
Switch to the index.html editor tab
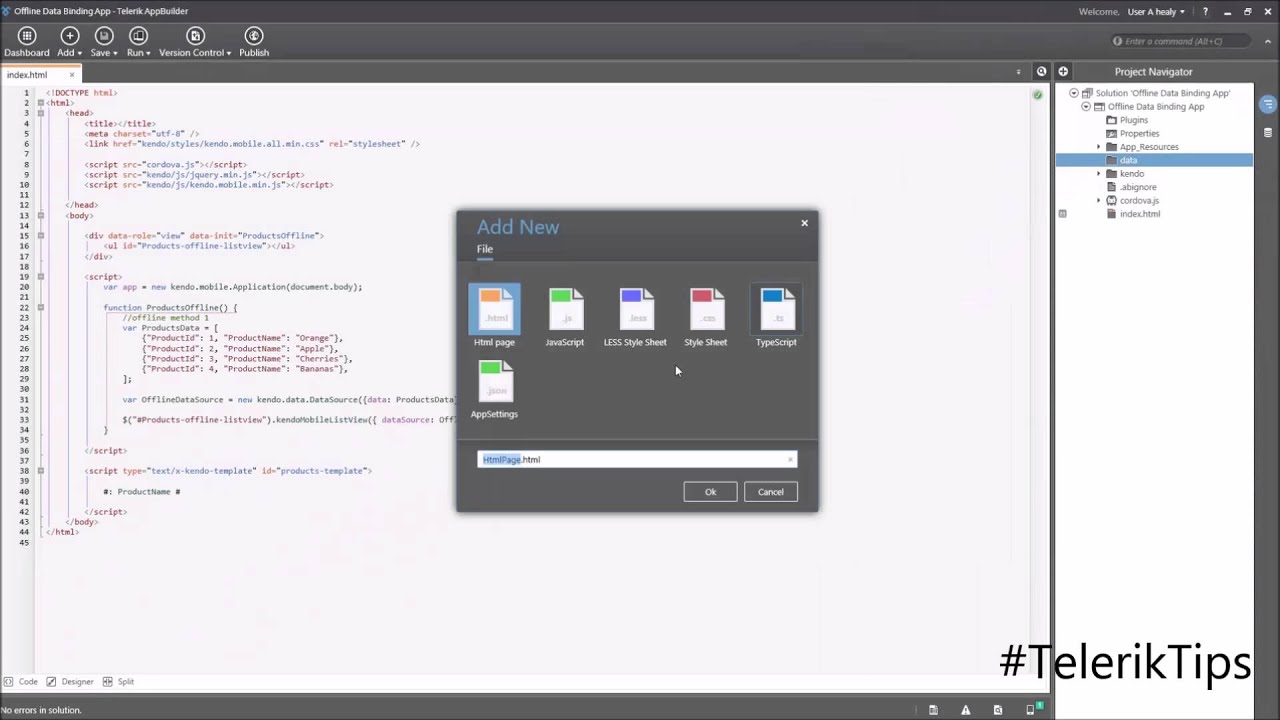[27, 75]
